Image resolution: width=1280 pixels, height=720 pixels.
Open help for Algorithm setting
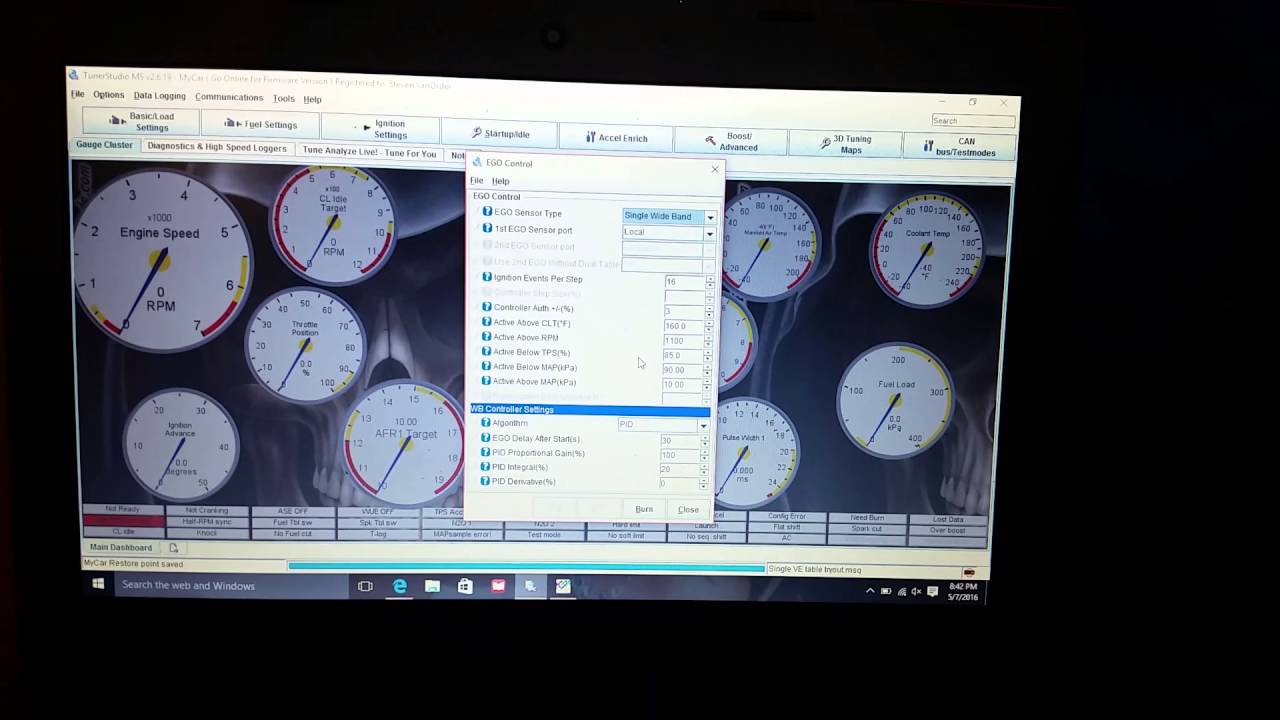(485, 422)
